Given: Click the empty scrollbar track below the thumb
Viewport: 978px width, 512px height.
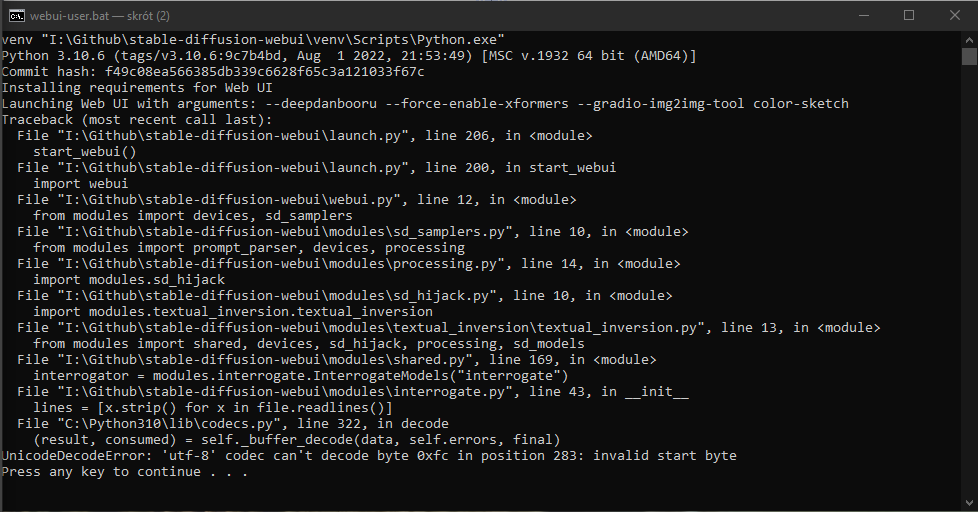Looking at the screenshot, I should (969, 281).
